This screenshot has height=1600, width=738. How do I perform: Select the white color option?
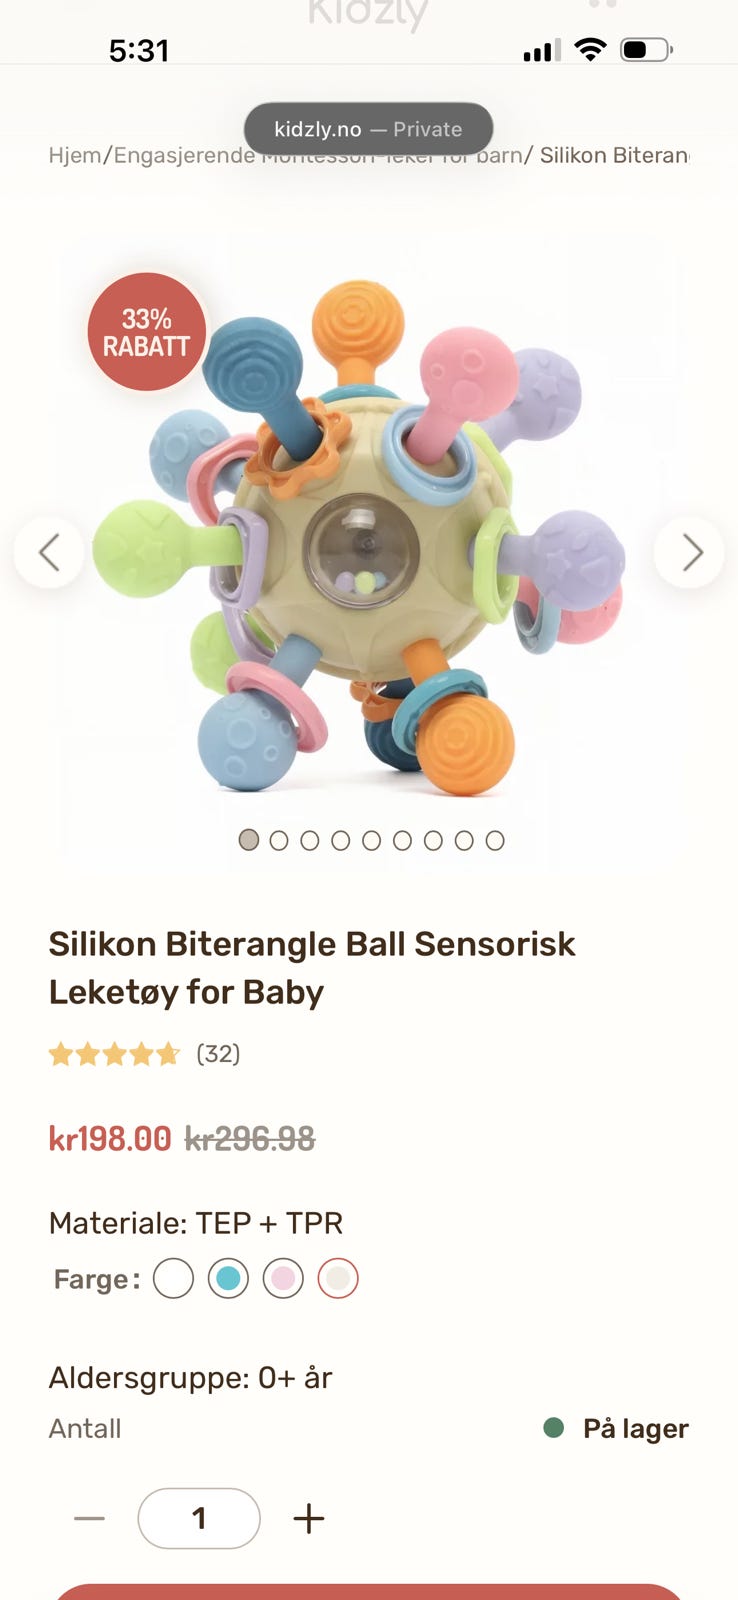[173, 1278]
